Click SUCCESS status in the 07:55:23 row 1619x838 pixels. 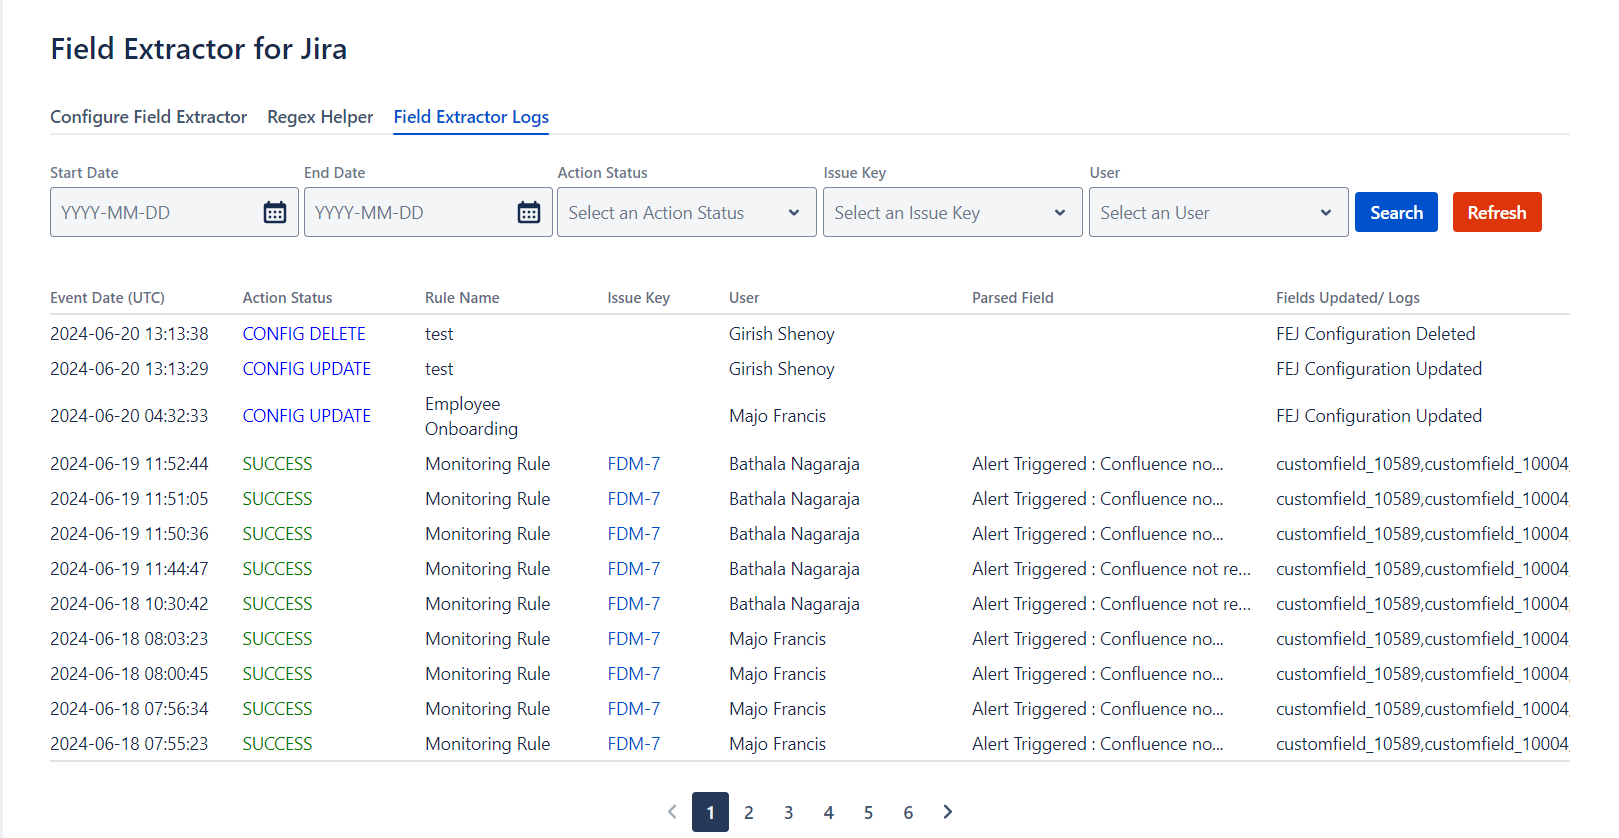277,744
